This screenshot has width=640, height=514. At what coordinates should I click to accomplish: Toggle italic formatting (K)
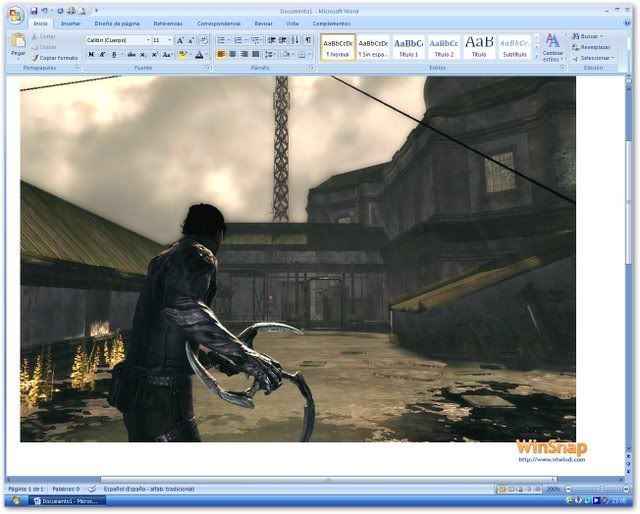coord(103,54)
